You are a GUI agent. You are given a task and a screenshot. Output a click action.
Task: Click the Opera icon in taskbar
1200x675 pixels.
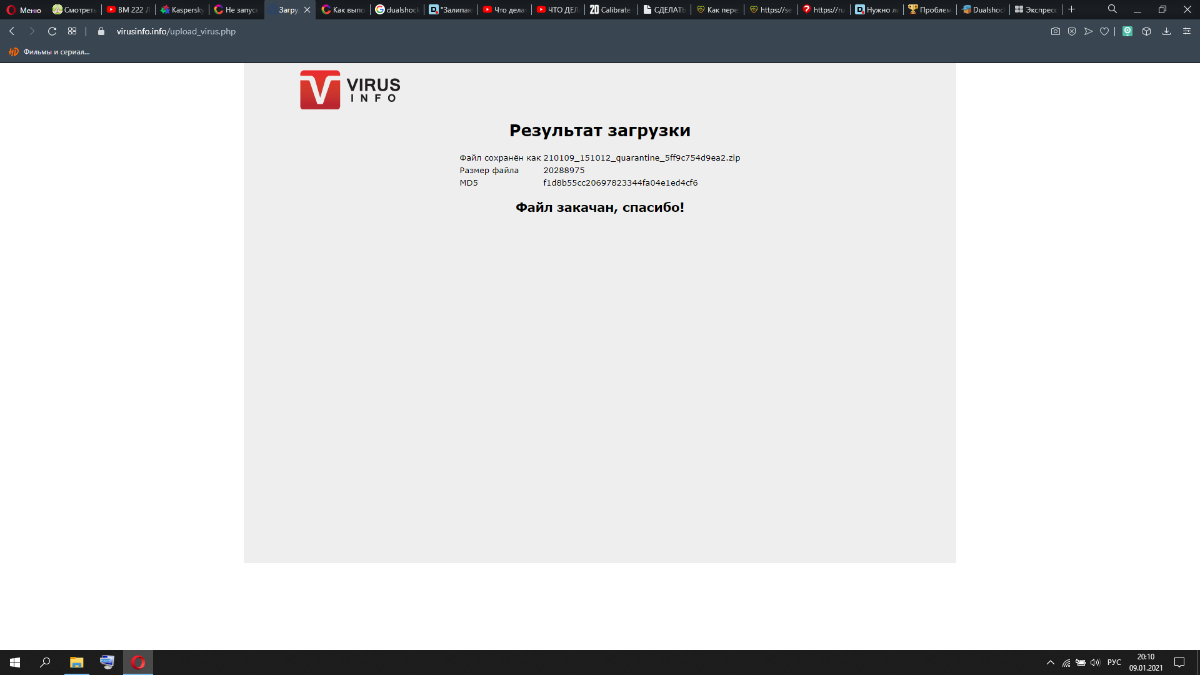138,662
